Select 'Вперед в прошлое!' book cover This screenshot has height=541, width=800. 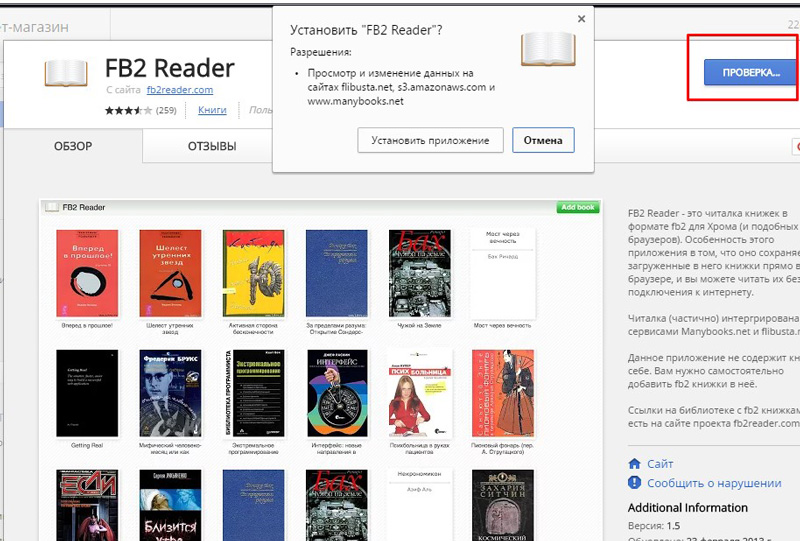[x=87, y=274]
